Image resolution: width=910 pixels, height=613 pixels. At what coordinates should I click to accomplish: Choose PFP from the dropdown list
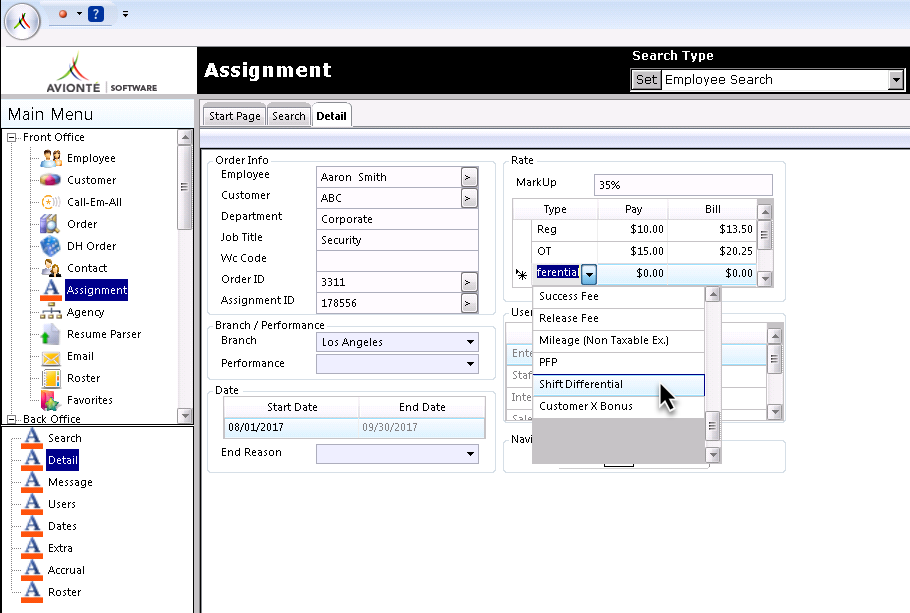[619, 363]
